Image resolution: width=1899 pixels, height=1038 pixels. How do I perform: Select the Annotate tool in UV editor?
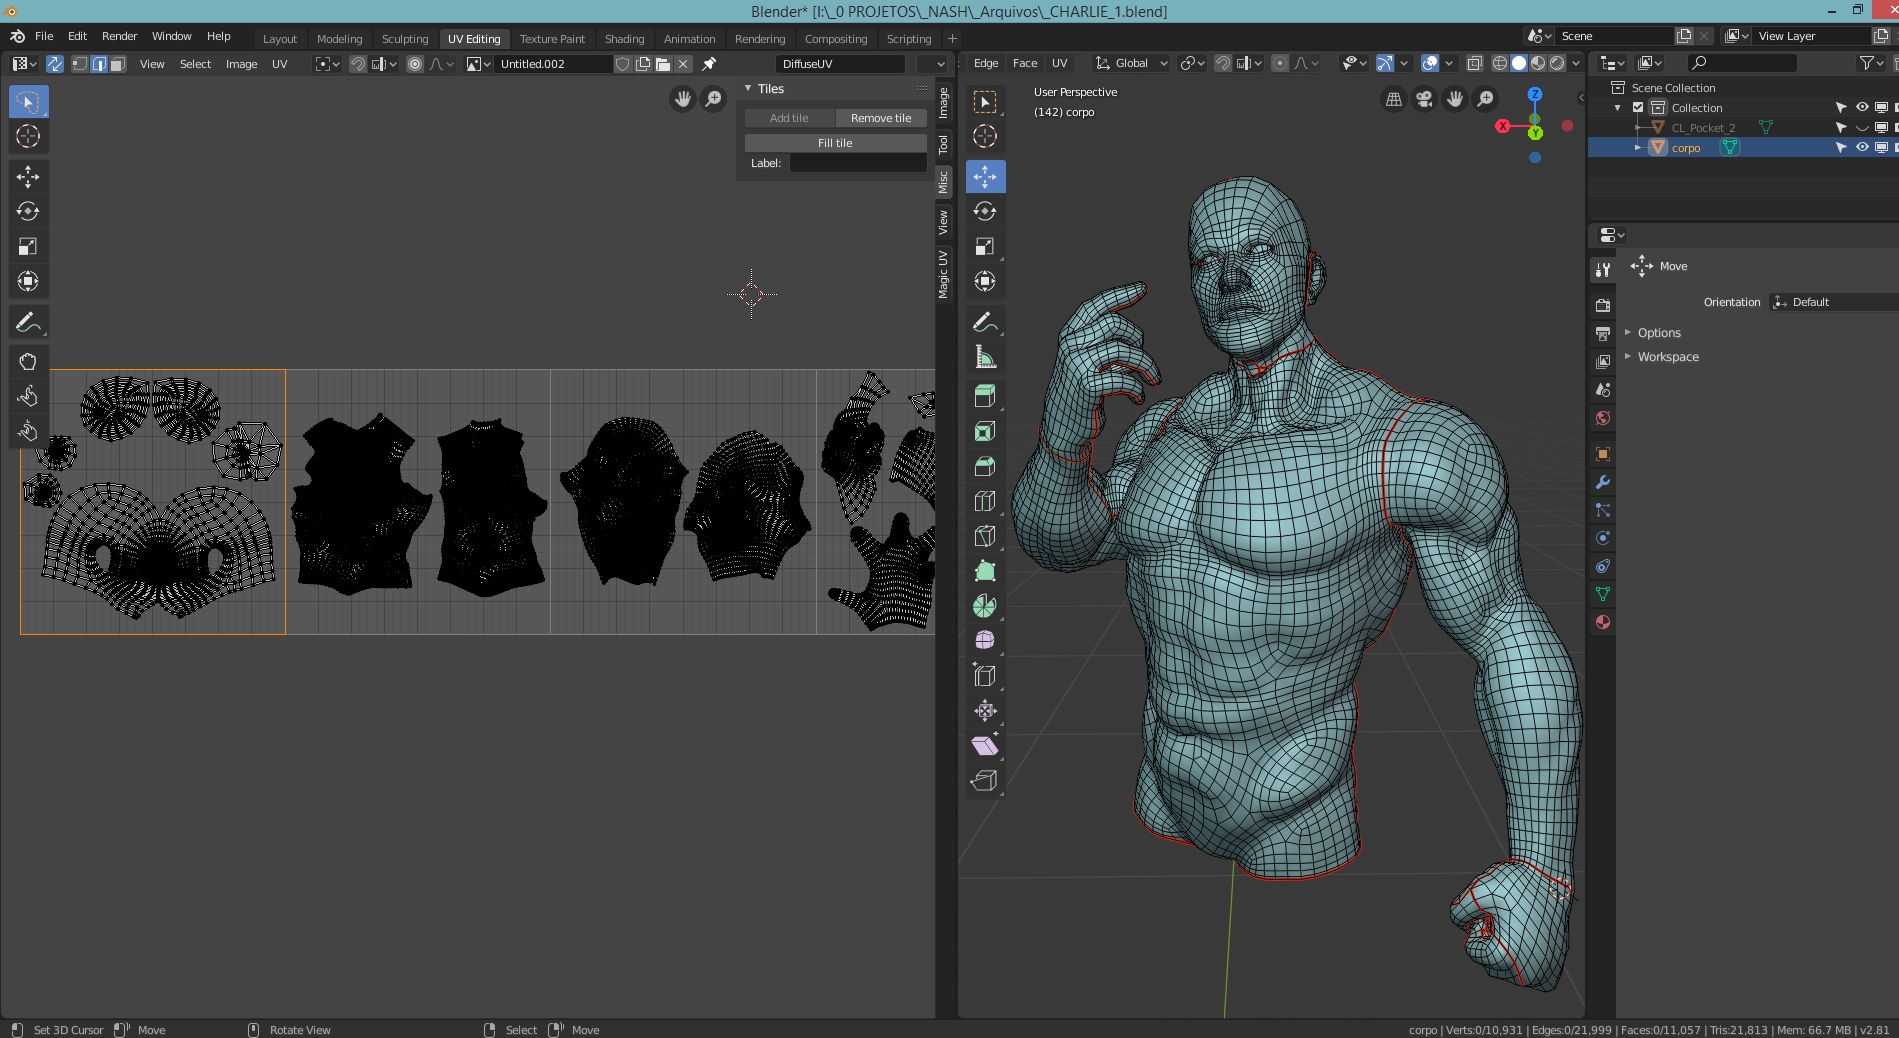(x=28, y=322)
